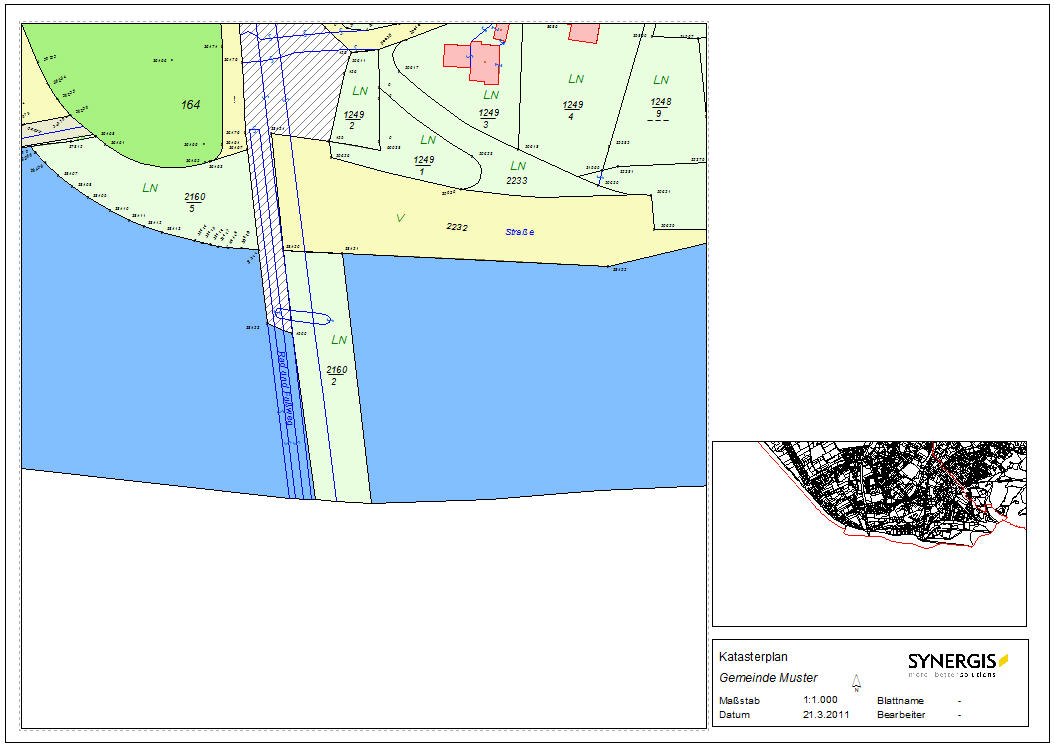Screen dimensions: 1054x745
Task: Click the north arrow symbol
Action: point(856,684)
